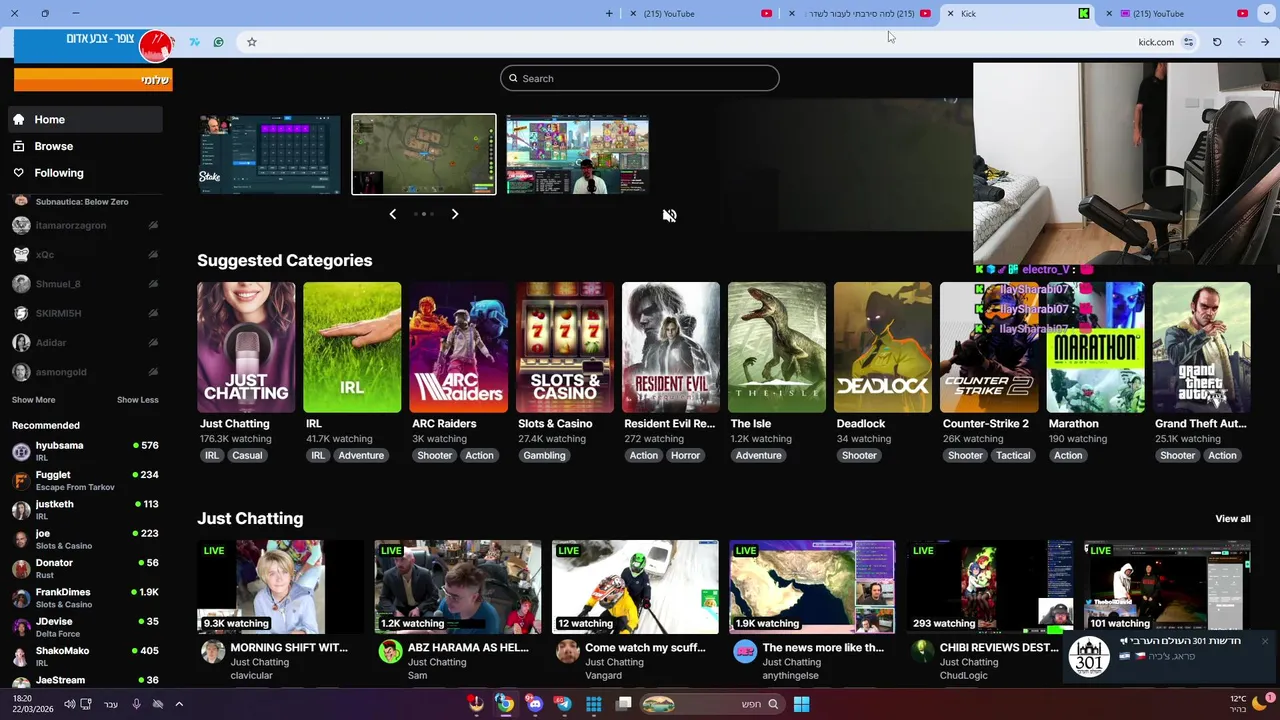Select the Stake casino featured thumbnail
The height and width of the screenshot is (720, 1280).
(270, 154)
